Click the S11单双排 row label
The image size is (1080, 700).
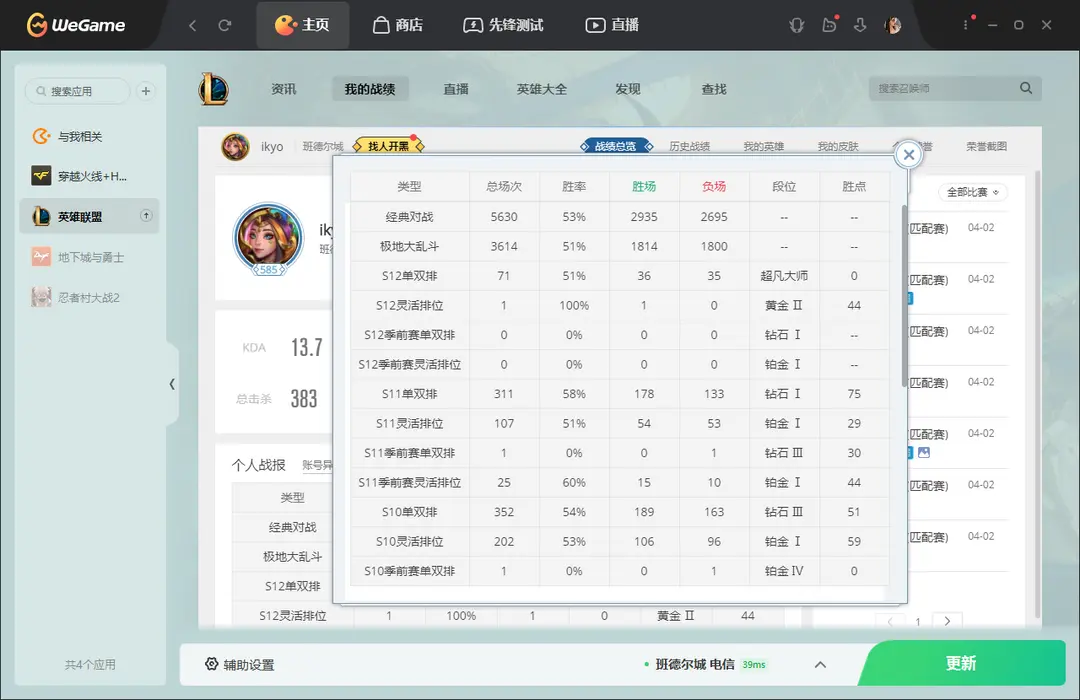pos(410,394)
